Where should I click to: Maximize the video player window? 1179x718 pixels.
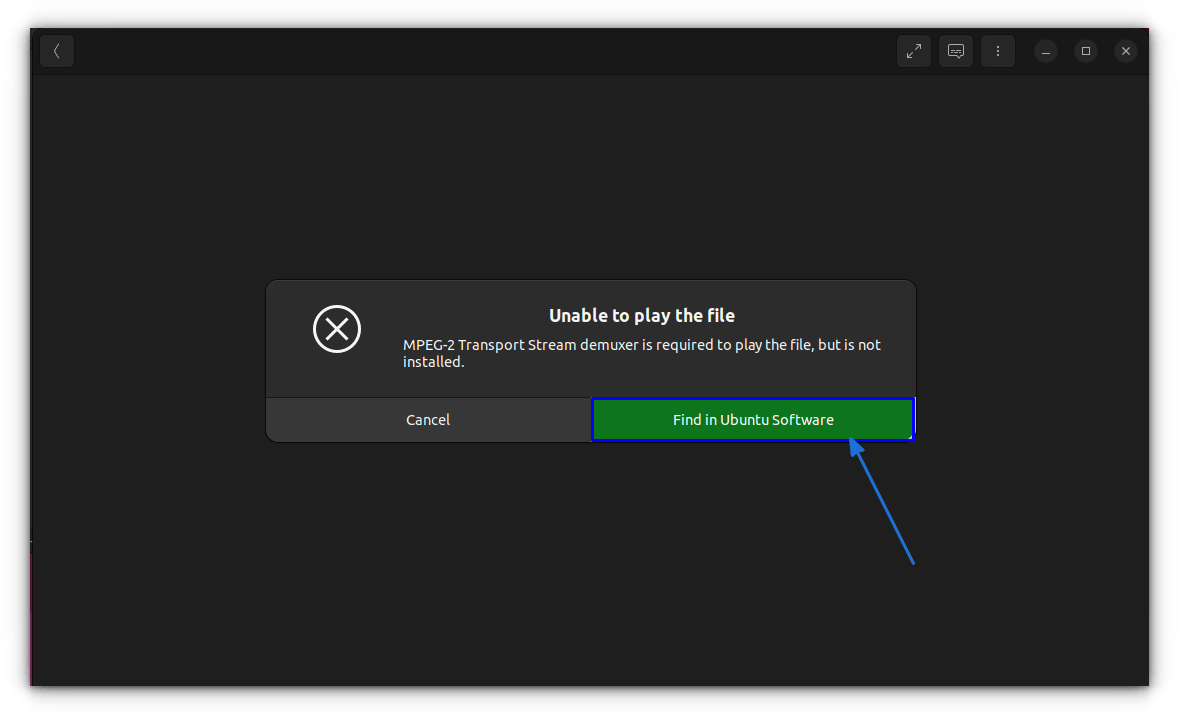click(1086, 51)
